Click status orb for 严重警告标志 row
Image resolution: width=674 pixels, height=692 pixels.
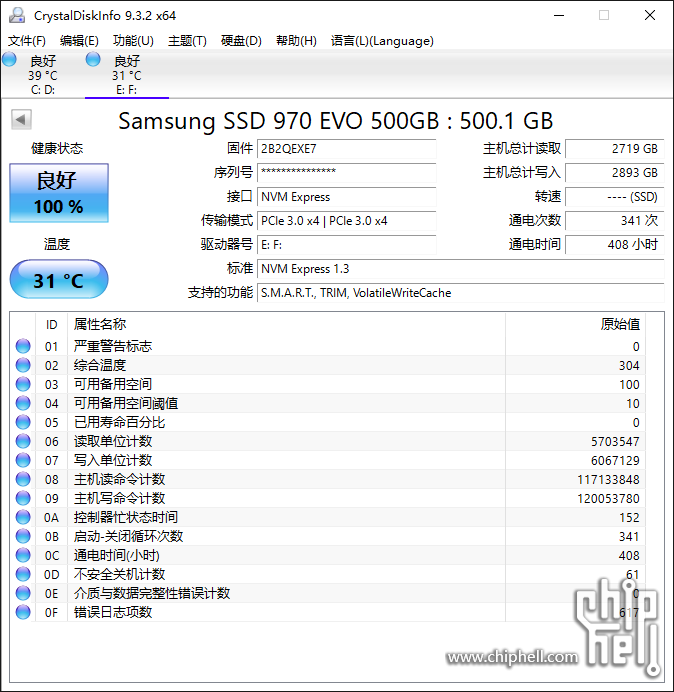click(23, 346)
